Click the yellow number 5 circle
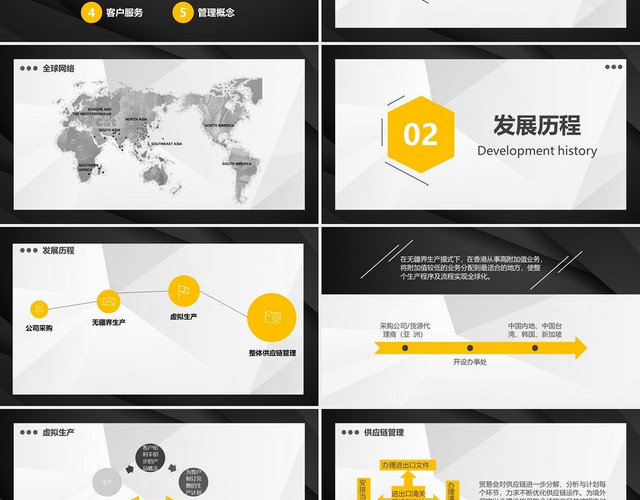Image resolution: width=640 pixels, height=500 pixels. [183, 13]
